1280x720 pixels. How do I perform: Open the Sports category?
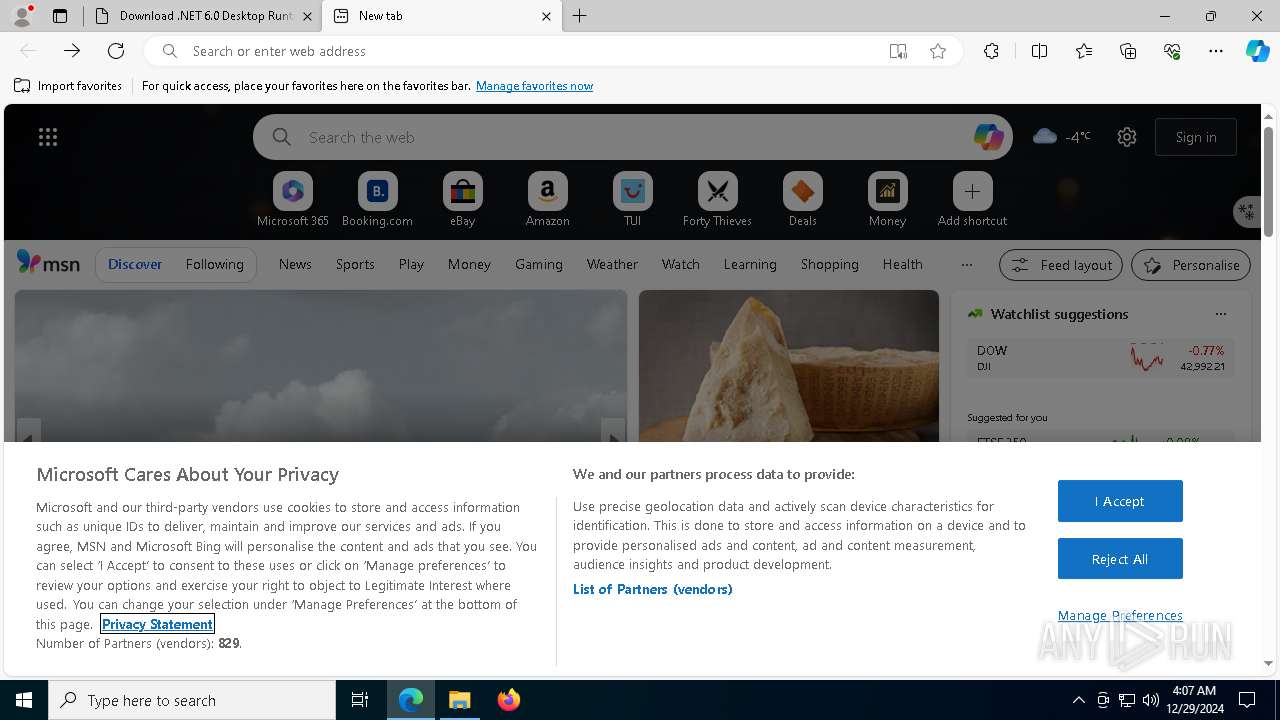click(x=355, y=264)
